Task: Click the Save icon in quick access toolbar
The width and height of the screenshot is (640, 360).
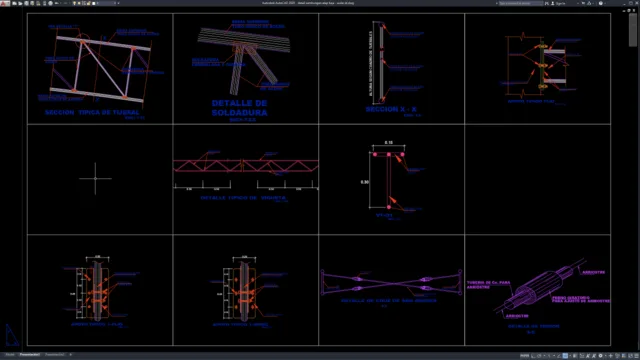Action: point(26,3)
